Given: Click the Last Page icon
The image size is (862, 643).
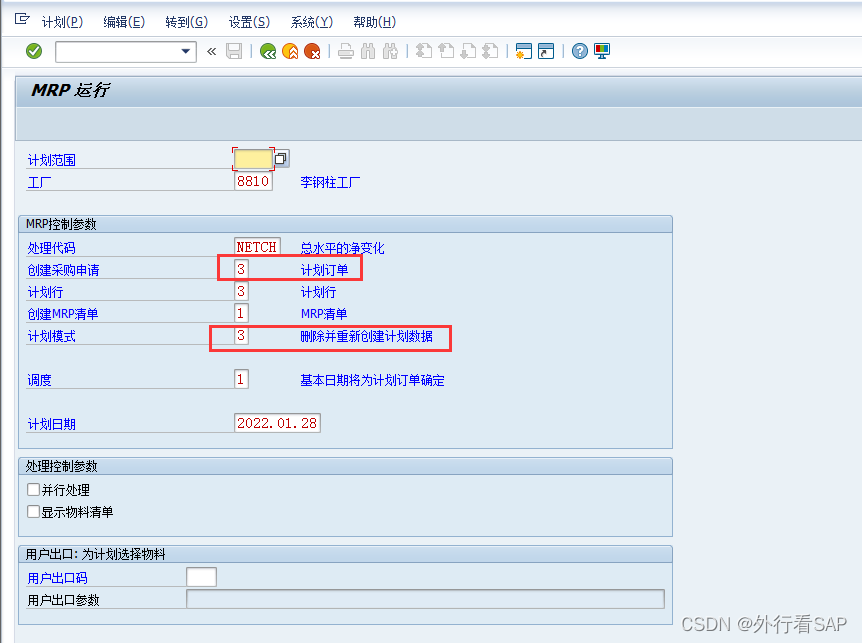Looking at the screenshot, I should [x=490, y=52].
